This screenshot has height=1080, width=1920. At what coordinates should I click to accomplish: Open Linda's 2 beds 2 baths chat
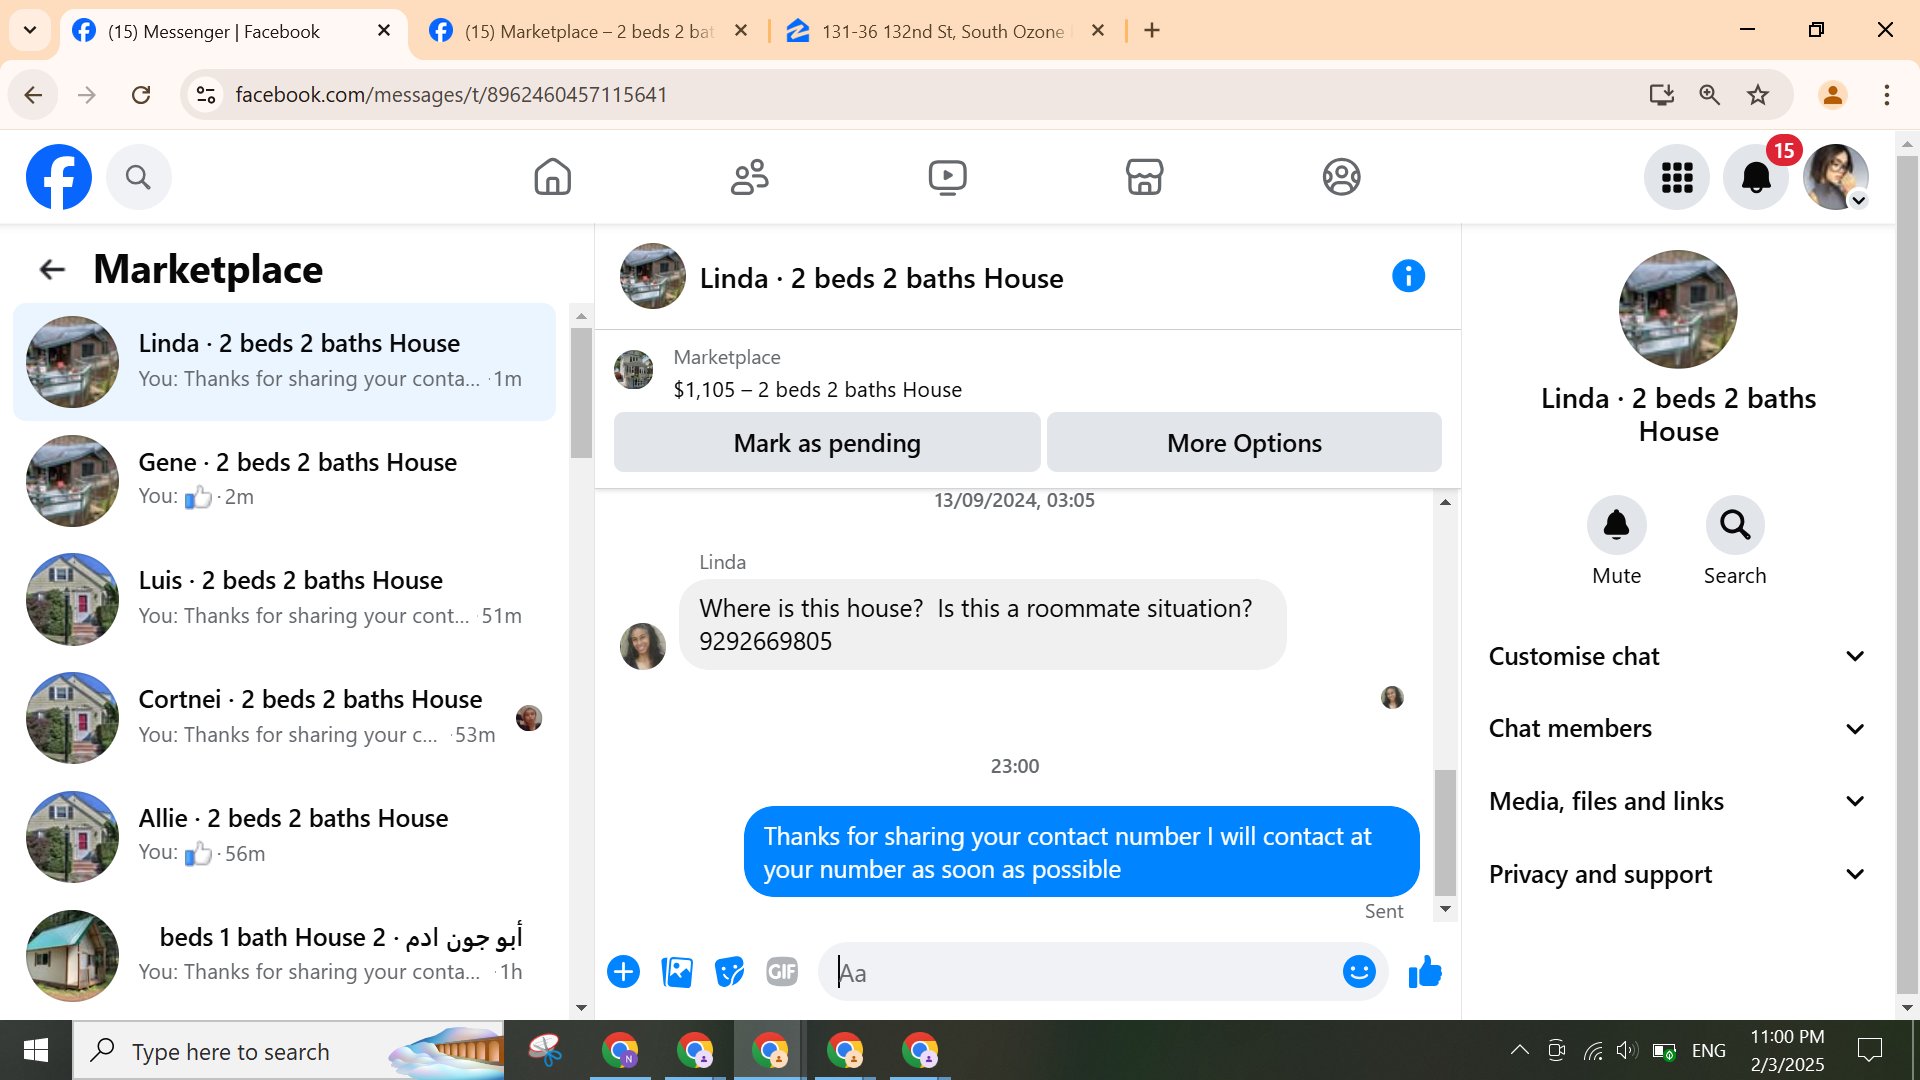click(284, 362)
